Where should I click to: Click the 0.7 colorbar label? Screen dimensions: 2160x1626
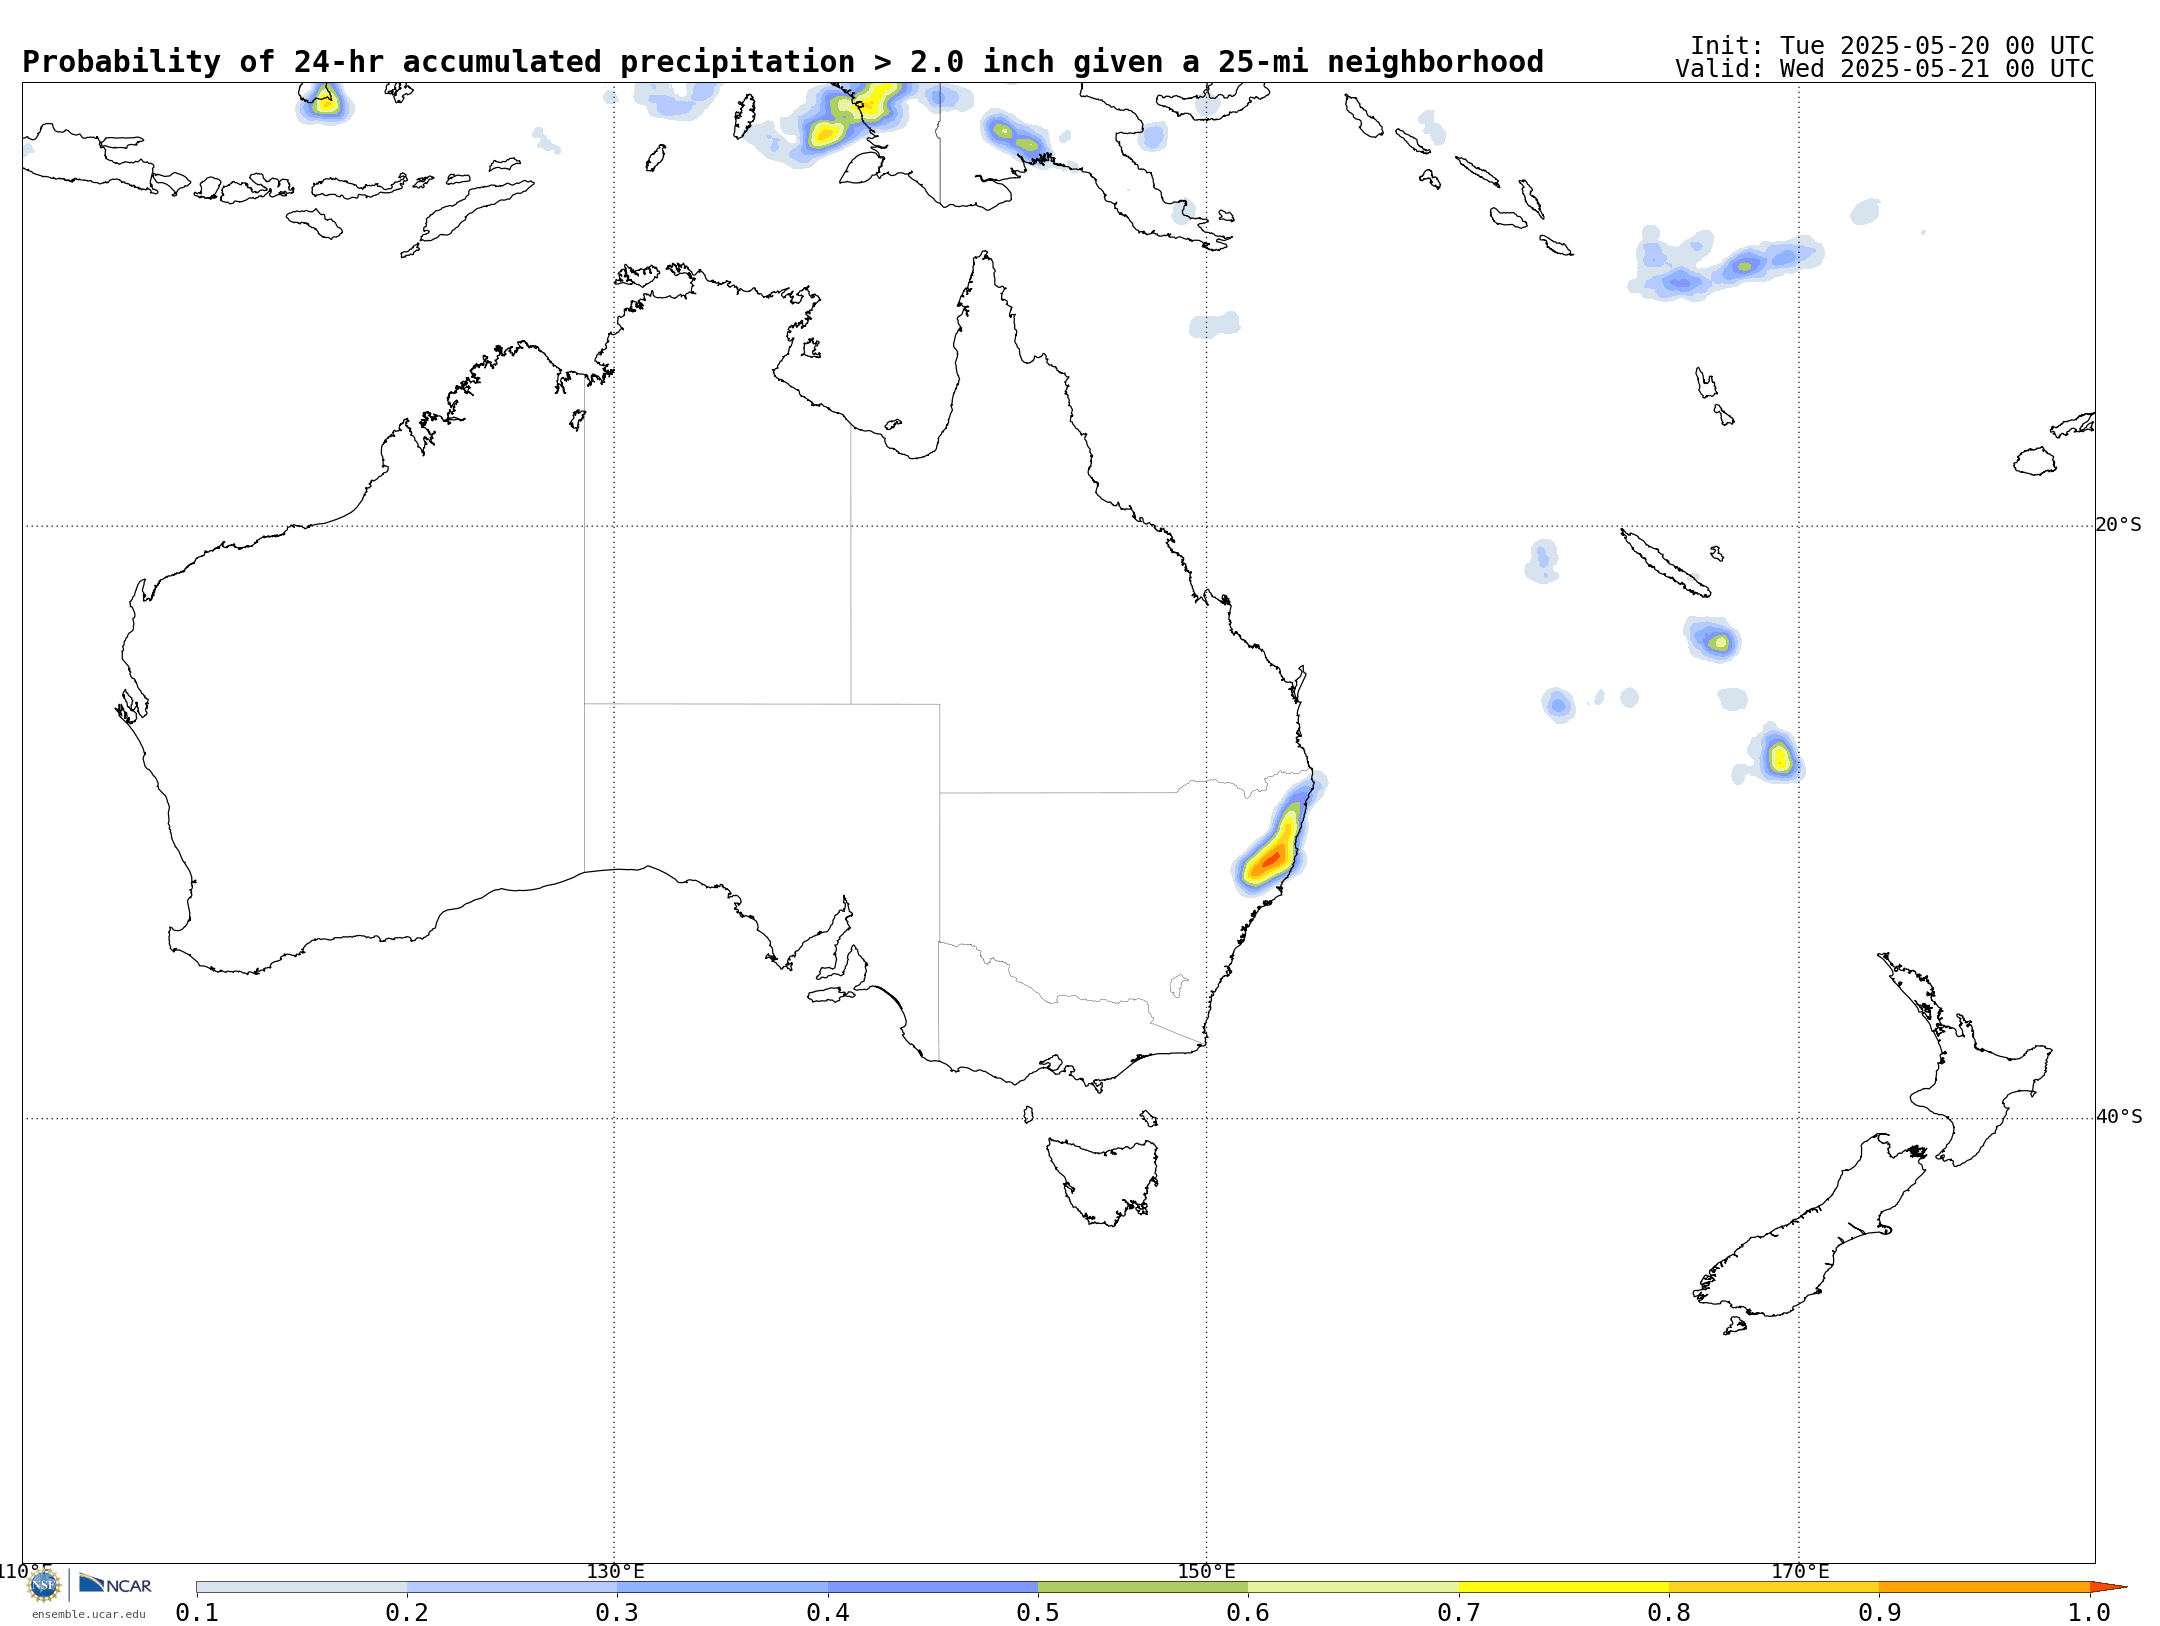pyautogui.click(x=1459, y=1612)
